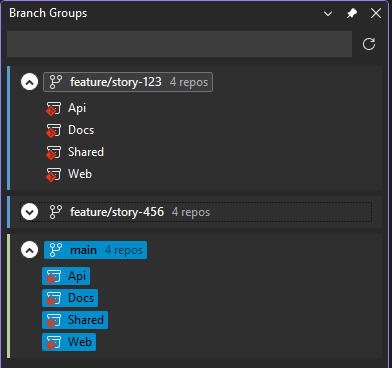Select the main branch header

click(x=95, y=250)
